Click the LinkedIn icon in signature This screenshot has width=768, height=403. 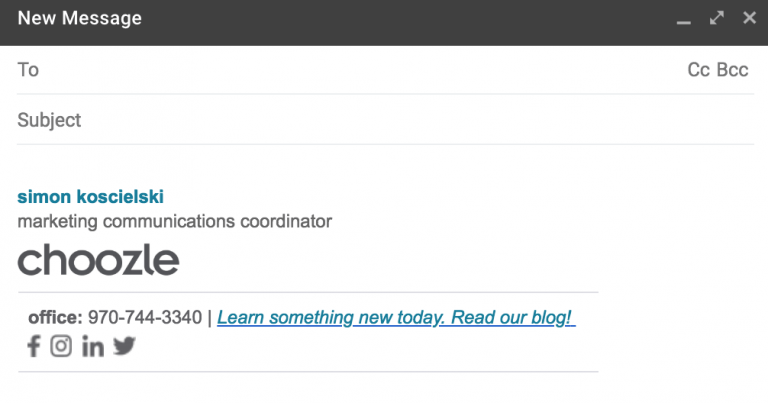(x=93, y=346)
